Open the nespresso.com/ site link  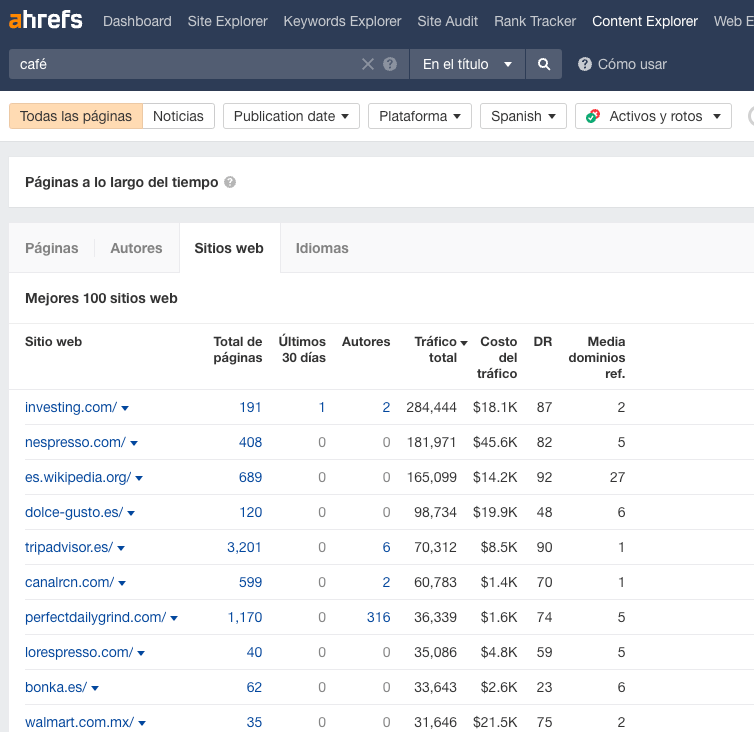(75, 442)
